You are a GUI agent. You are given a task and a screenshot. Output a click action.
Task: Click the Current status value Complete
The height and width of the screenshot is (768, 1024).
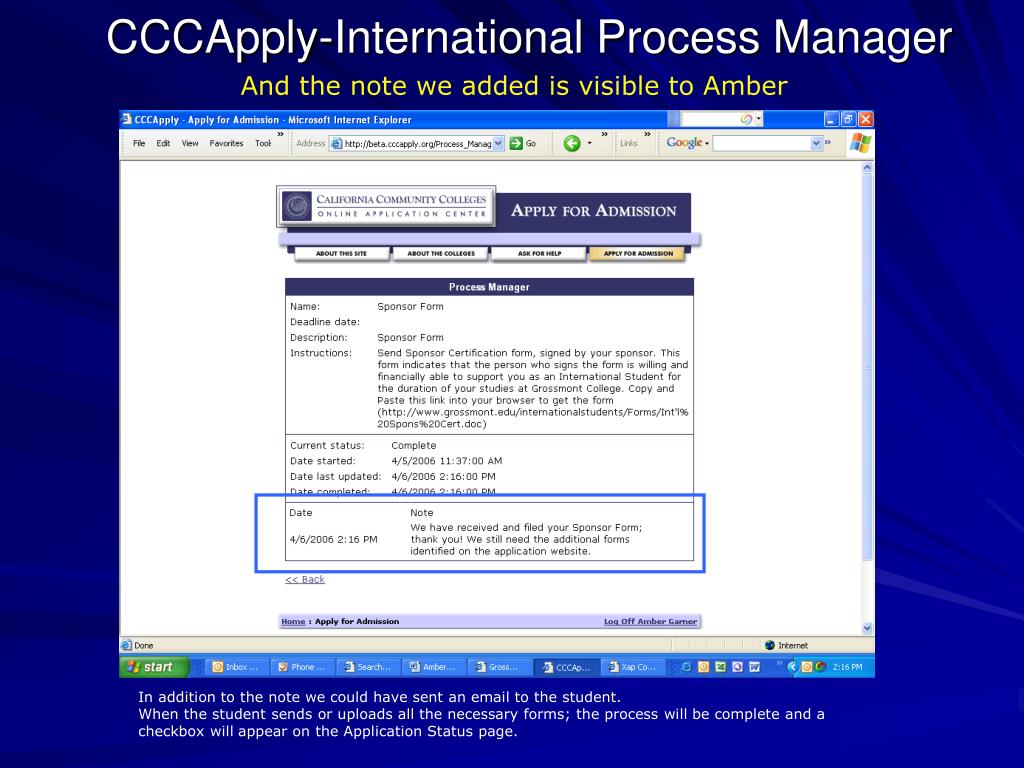tap(413, 445)
